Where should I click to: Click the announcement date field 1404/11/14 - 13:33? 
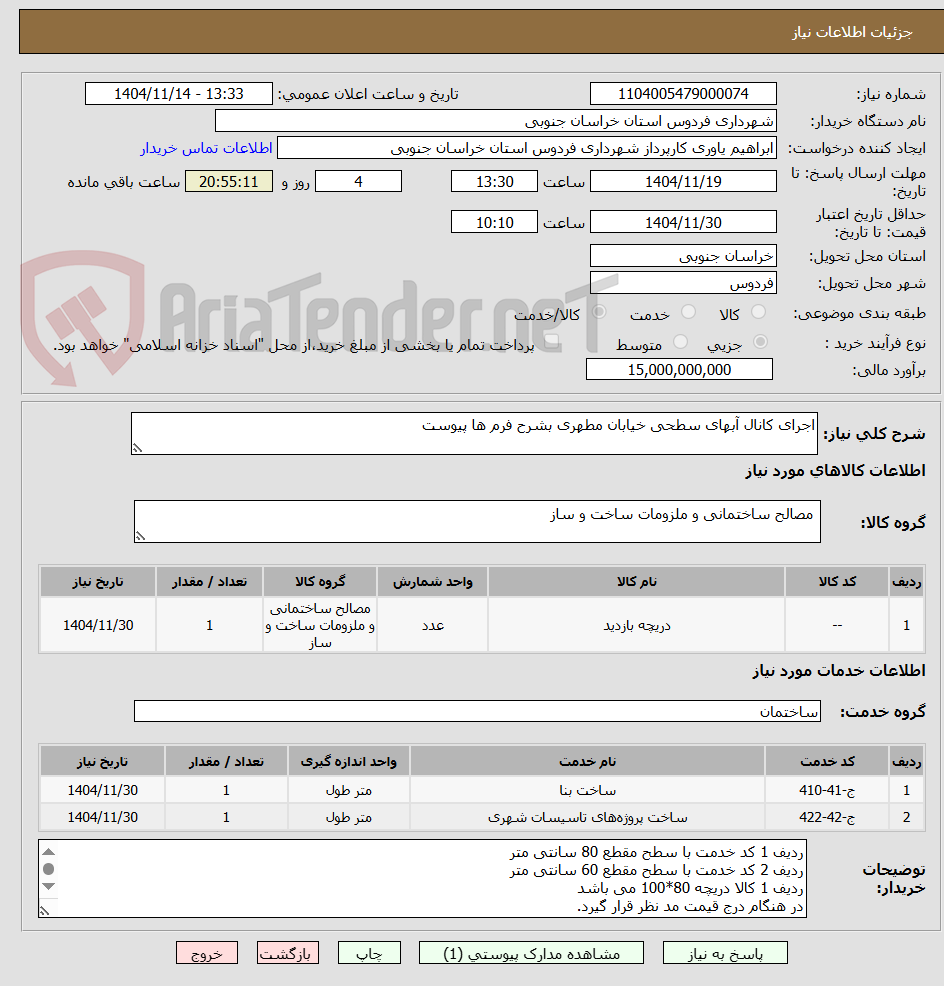click(179, 94)
